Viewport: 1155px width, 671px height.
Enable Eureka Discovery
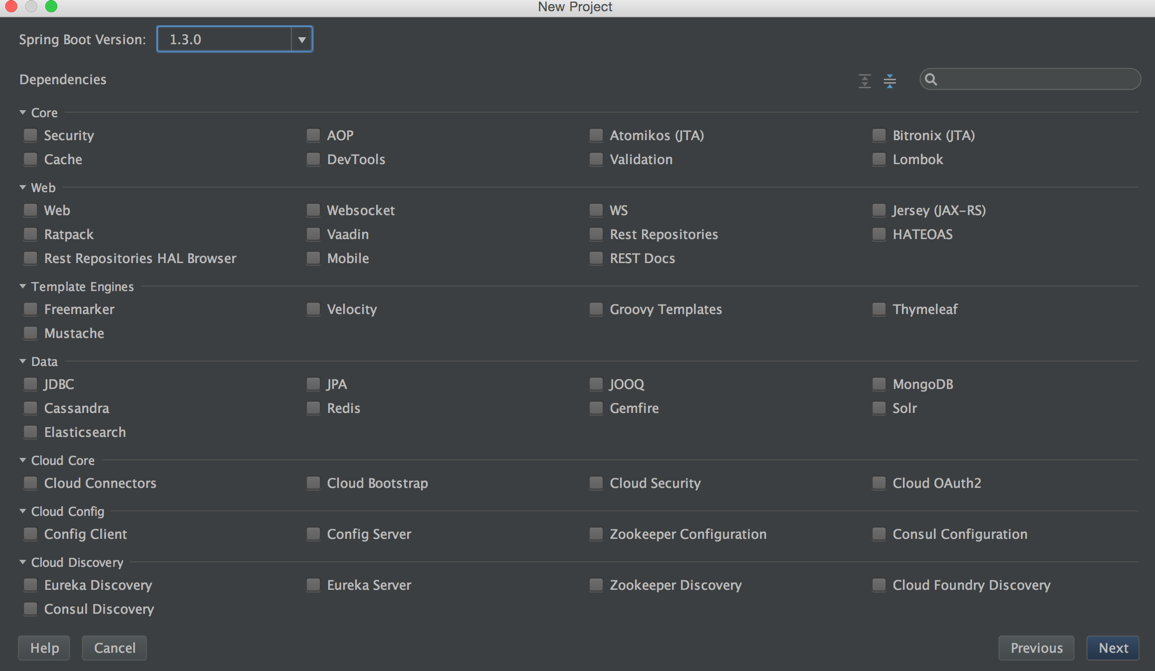tap(29, 585)
